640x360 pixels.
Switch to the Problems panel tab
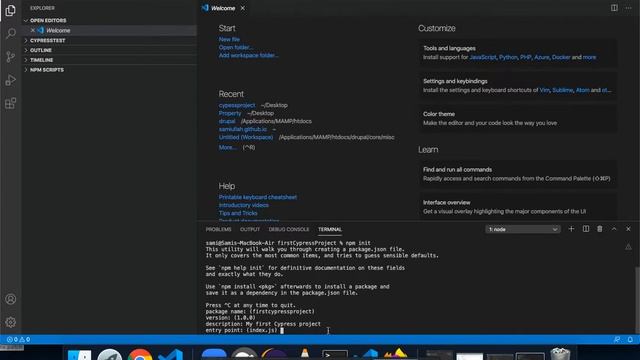point(218,229)
